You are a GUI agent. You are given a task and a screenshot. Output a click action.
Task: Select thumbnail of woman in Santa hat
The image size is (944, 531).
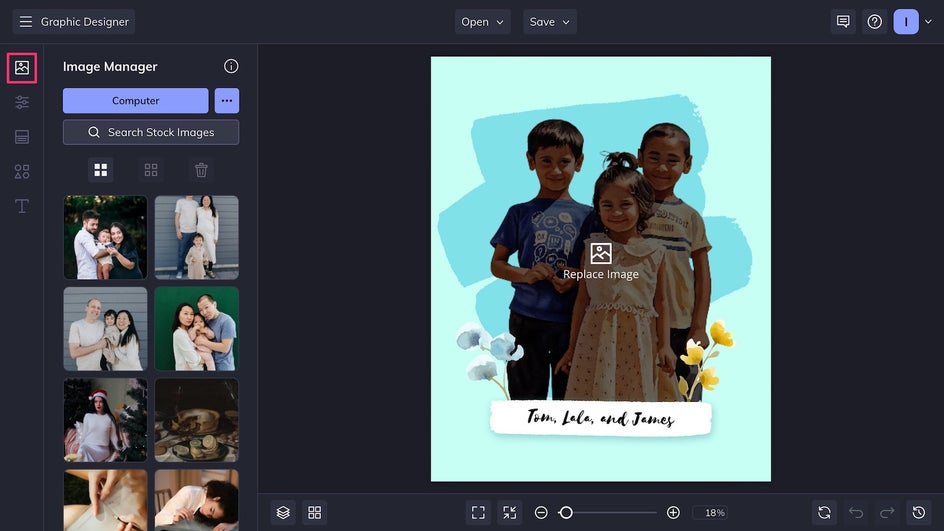click(x=105, y=420)
